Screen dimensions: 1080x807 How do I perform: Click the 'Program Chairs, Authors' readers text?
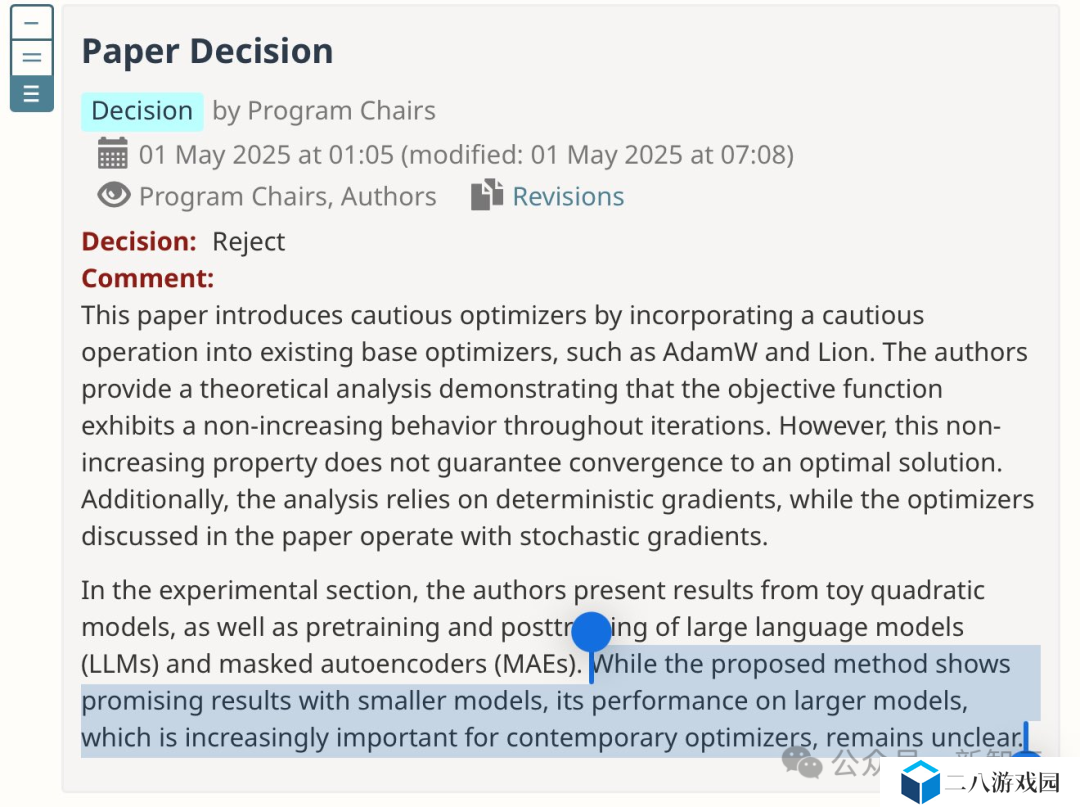pyautogui.click(x=288, y=197)
